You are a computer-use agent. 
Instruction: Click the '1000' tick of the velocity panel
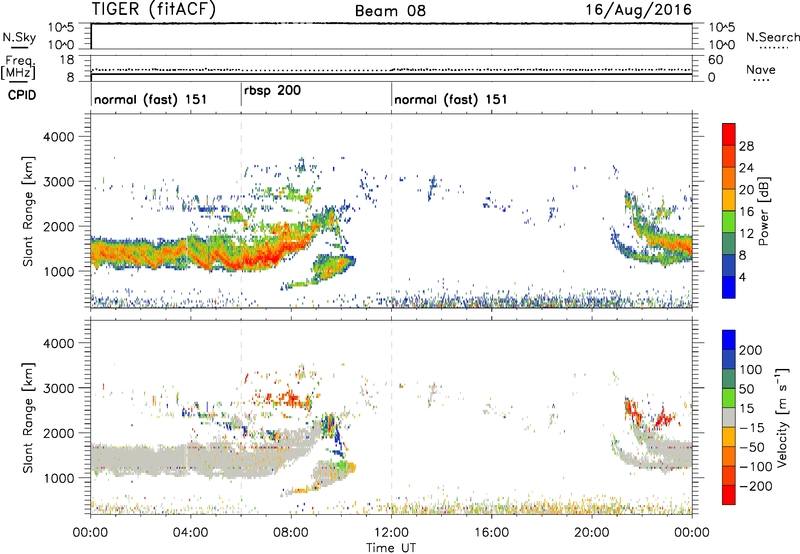(x=59, y=478)
